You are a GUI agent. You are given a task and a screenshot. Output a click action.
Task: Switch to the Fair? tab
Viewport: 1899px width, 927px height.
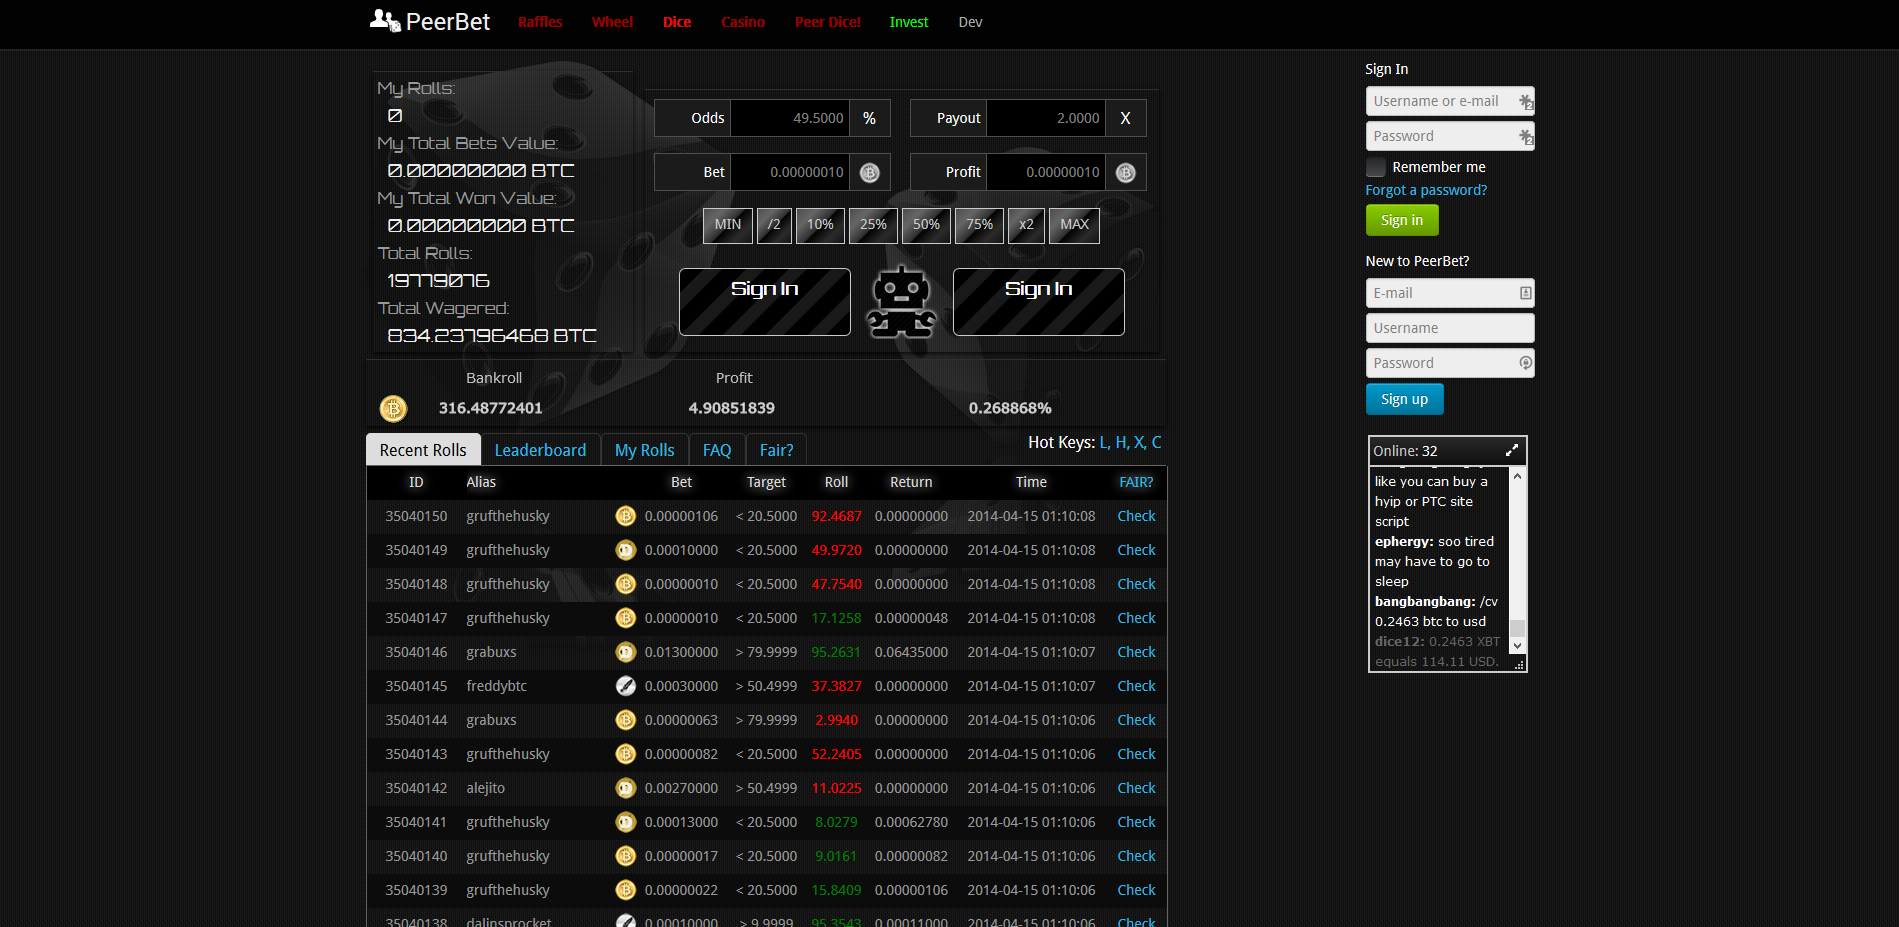click(x=776, y=450)
